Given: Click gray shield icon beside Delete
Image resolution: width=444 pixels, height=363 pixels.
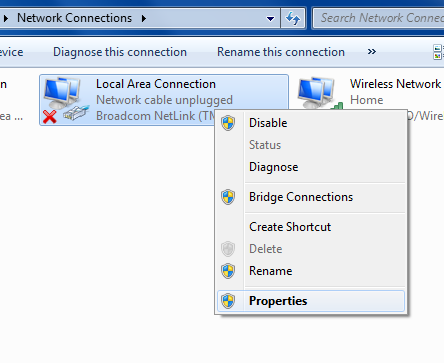Looking at the screenshot, I should tap(228, 249).
